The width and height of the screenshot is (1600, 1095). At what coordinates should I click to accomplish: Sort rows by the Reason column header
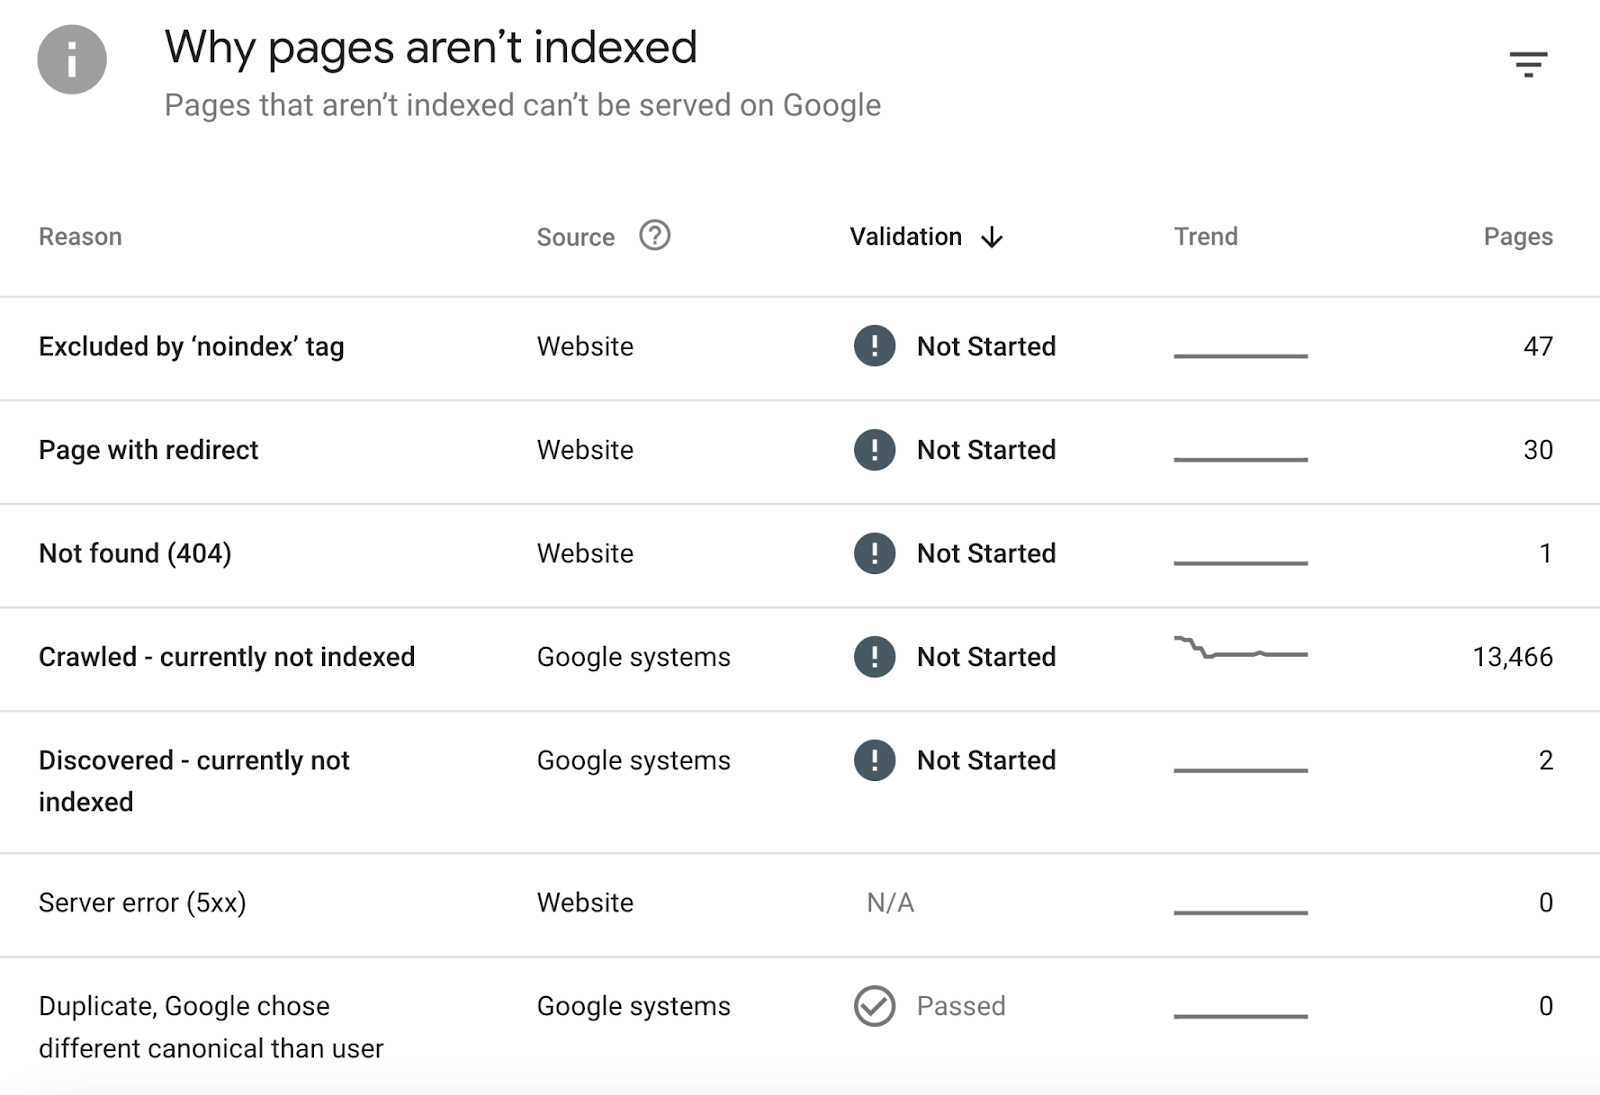coord(80,237)
